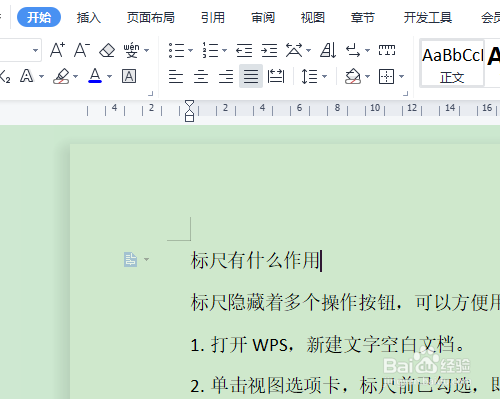Apply a bulleted list
The image size is (500, 399).
176,50
